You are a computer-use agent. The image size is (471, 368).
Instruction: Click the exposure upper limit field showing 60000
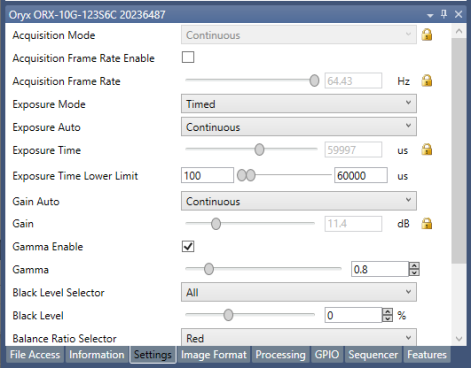tap(361, 175)
